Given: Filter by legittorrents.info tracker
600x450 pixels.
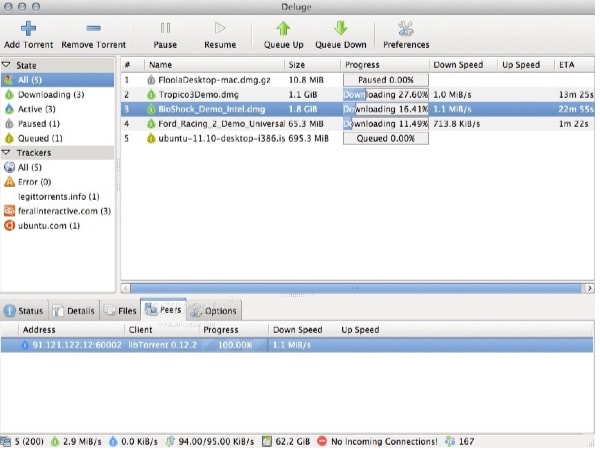Looking at the screenshot, I should [x=59, y=196].
